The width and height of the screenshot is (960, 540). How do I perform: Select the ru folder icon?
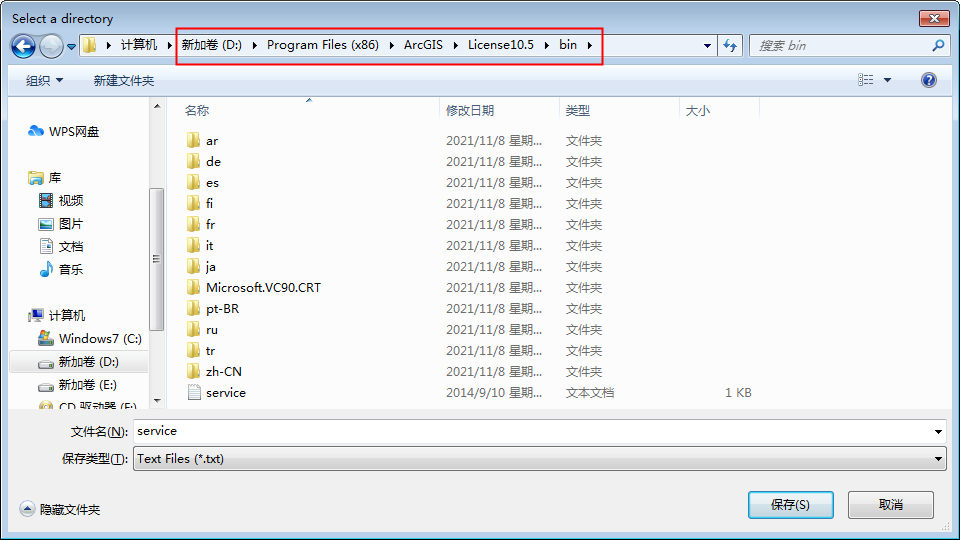click(193, 329)
